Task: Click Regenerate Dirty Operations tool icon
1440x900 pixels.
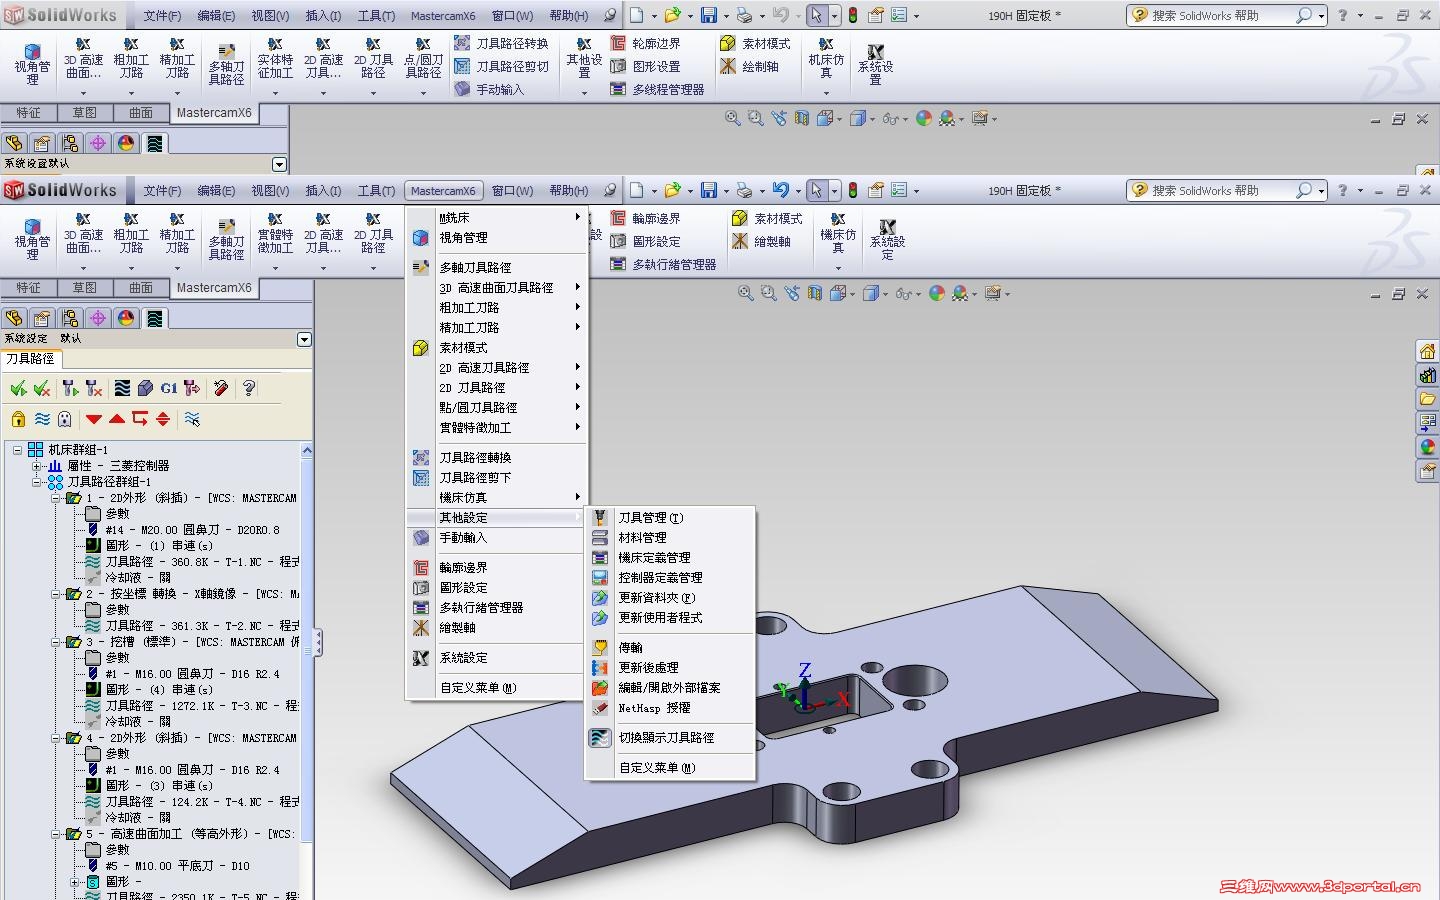Action: click(x=93, y=388)
